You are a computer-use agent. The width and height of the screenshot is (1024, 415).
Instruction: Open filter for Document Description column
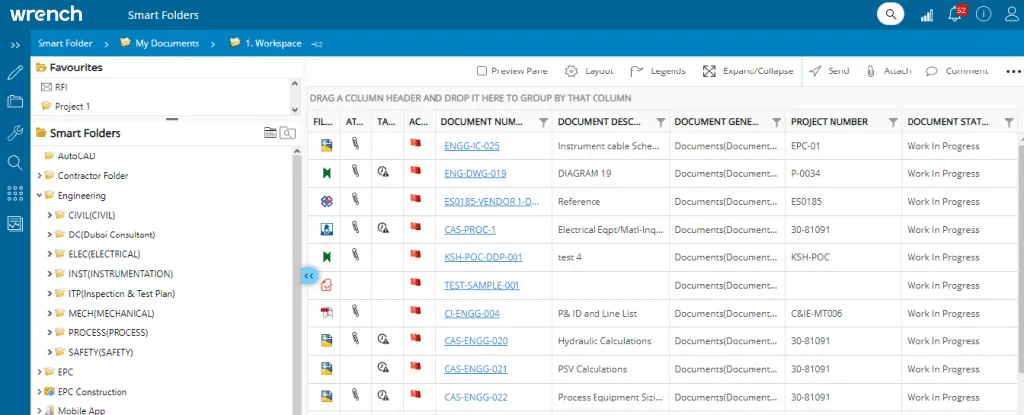660,122
